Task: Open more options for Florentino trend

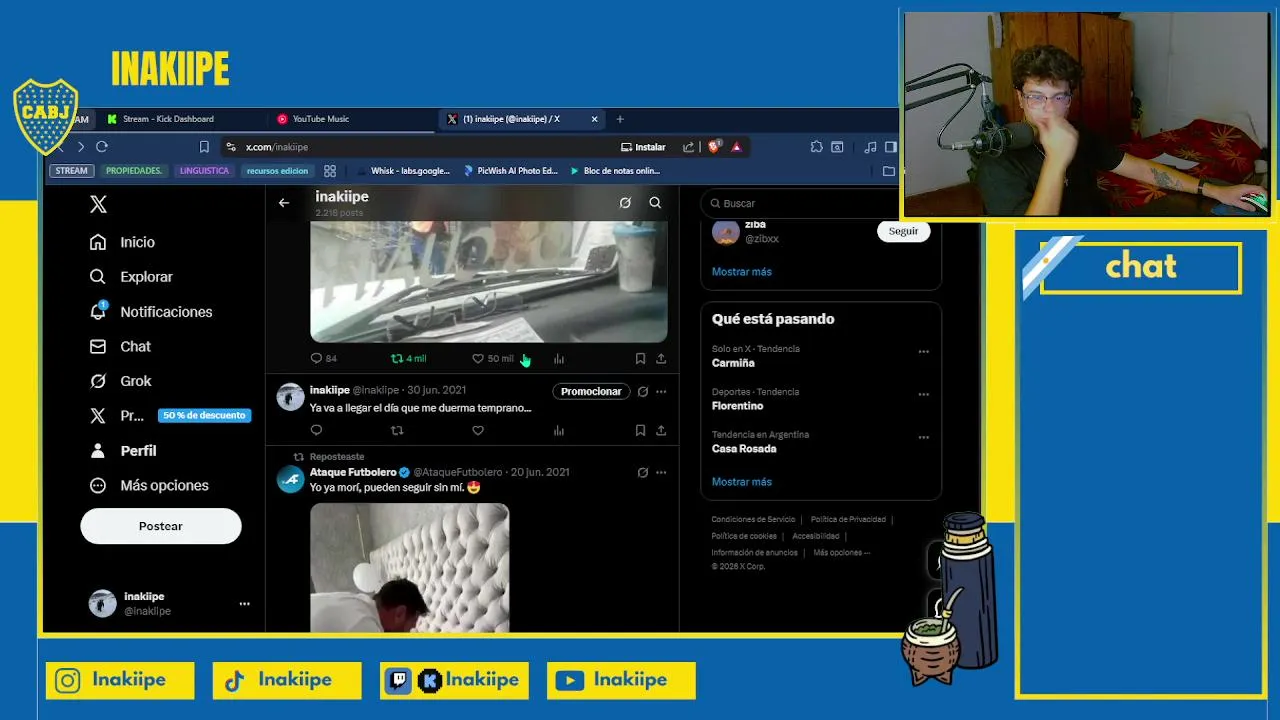Action: (x=923, y=394)
